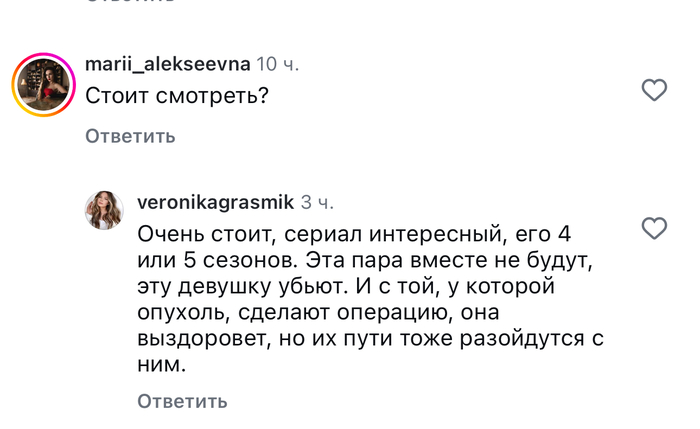Visit the marii_alekseevna username link
The image size is (700, 429).
(168, 64)
